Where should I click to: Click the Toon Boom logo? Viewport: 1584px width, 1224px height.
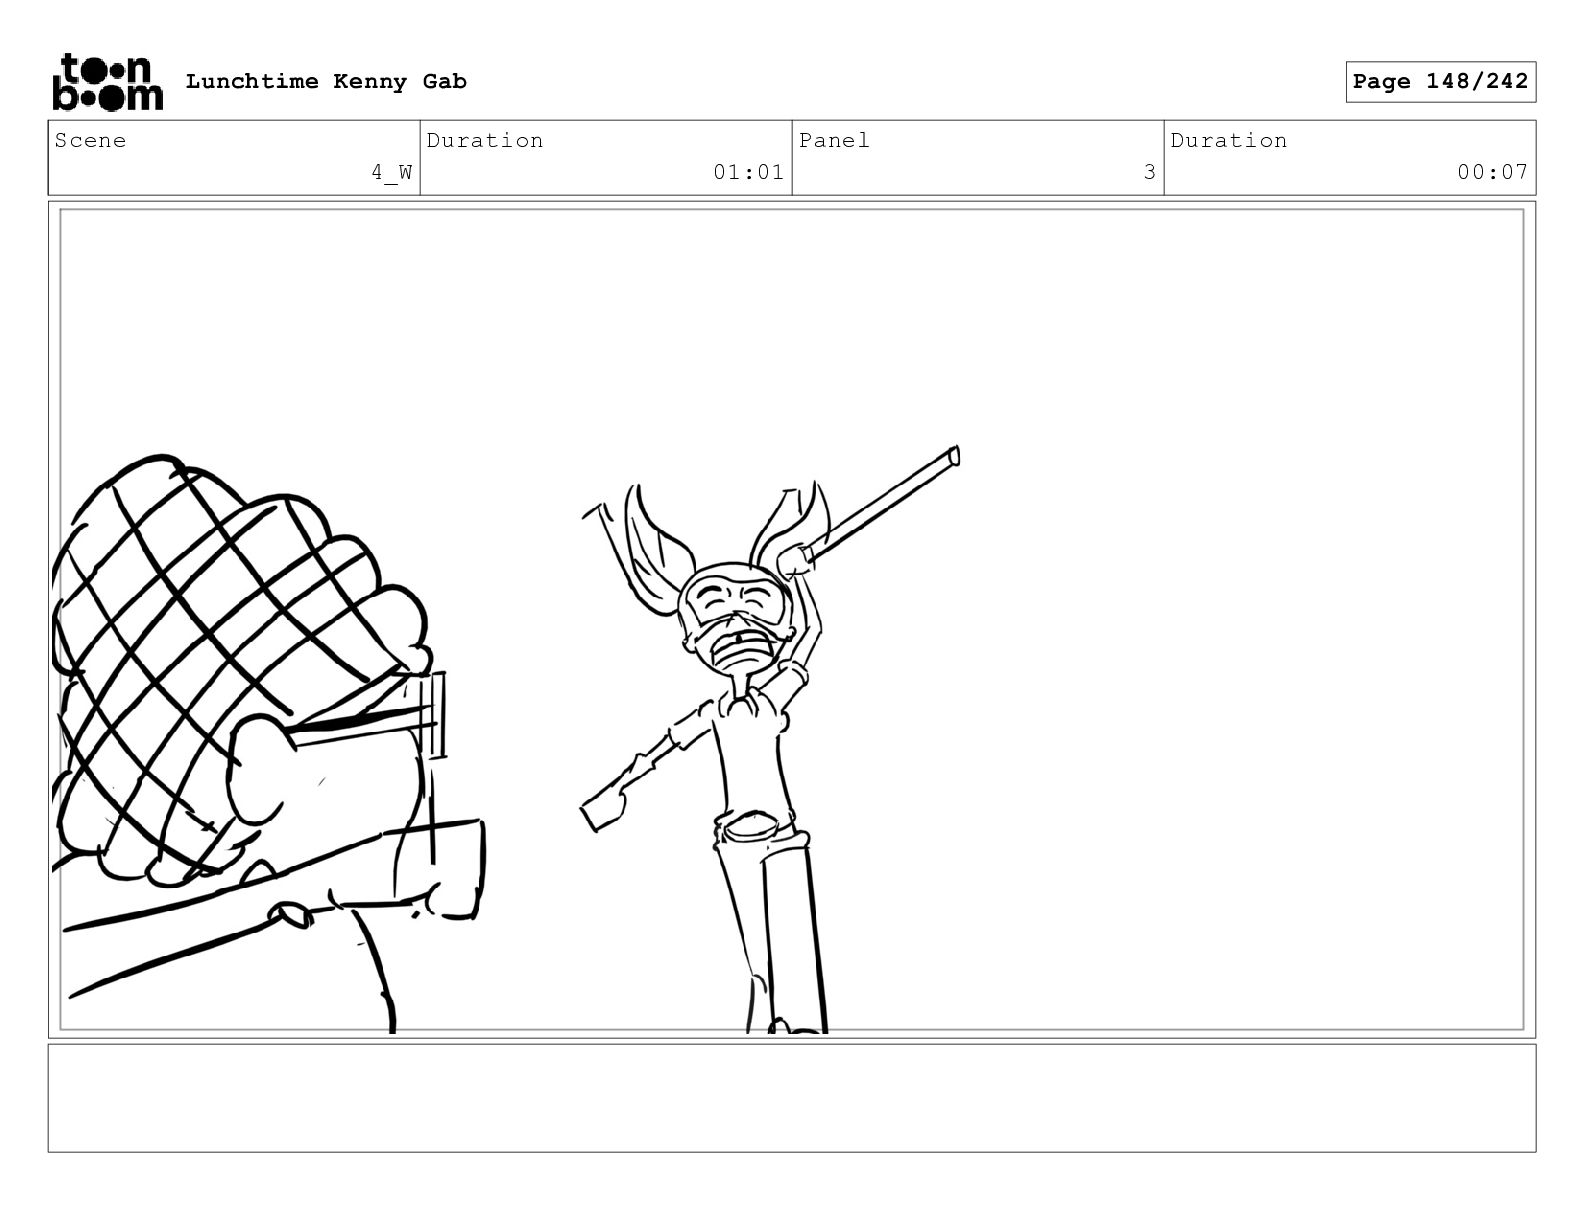(x=107, y=82)
